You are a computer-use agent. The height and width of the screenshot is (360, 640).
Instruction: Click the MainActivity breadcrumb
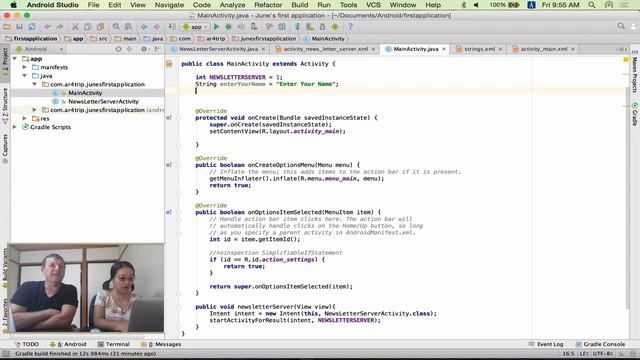tap(324, 39)
